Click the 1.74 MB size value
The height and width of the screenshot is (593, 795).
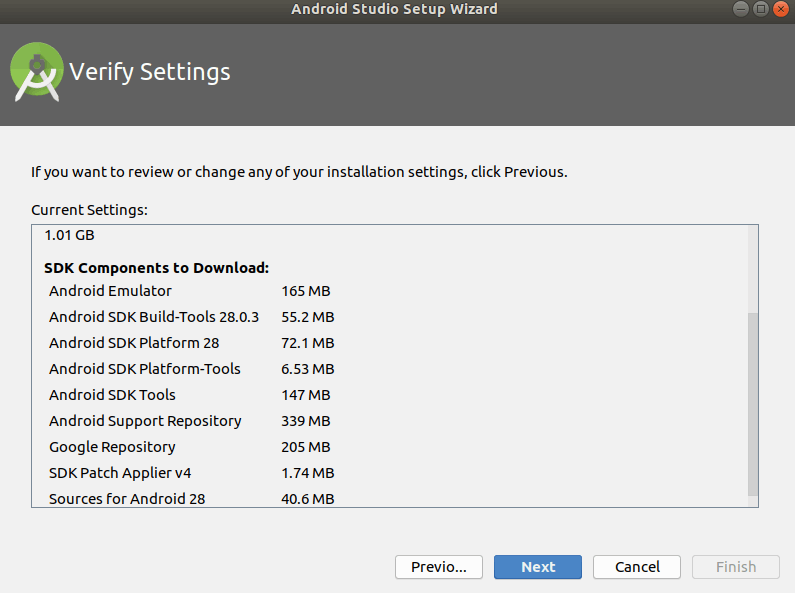pos(308,473)
